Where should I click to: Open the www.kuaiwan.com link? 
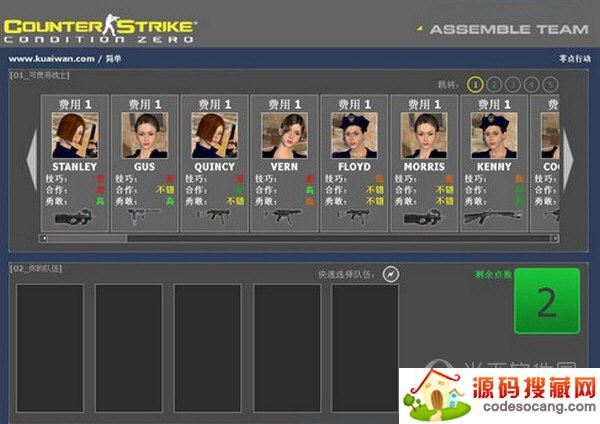click(x=51, y=59)
